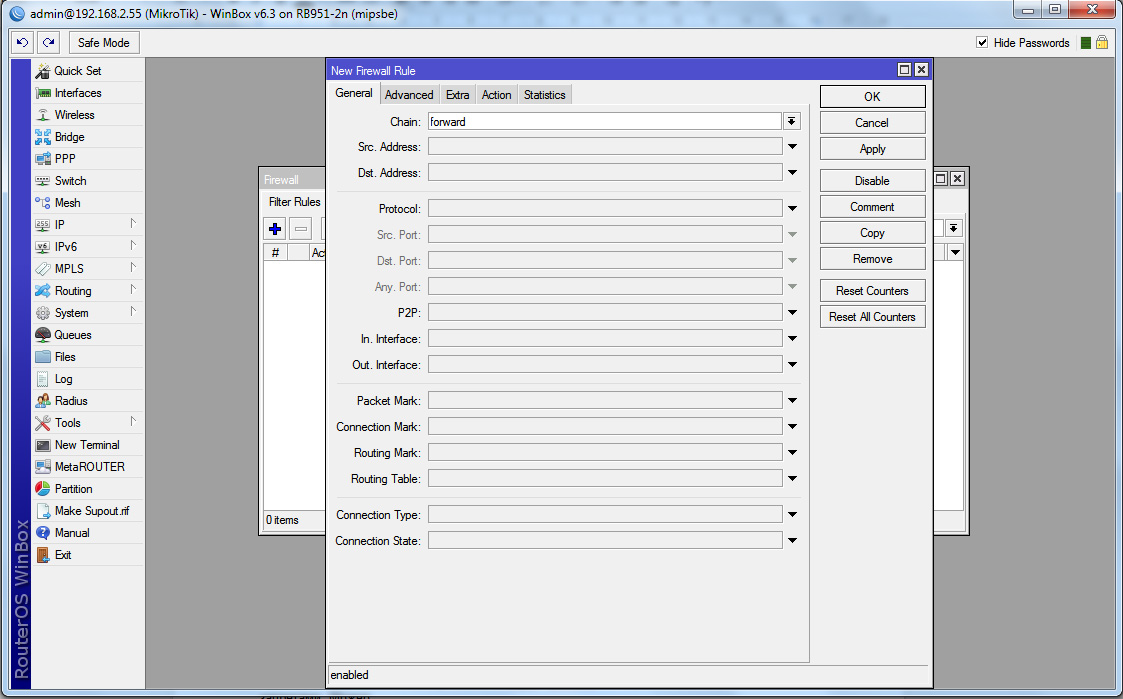Select Make Supout.rif

point(87,511)
